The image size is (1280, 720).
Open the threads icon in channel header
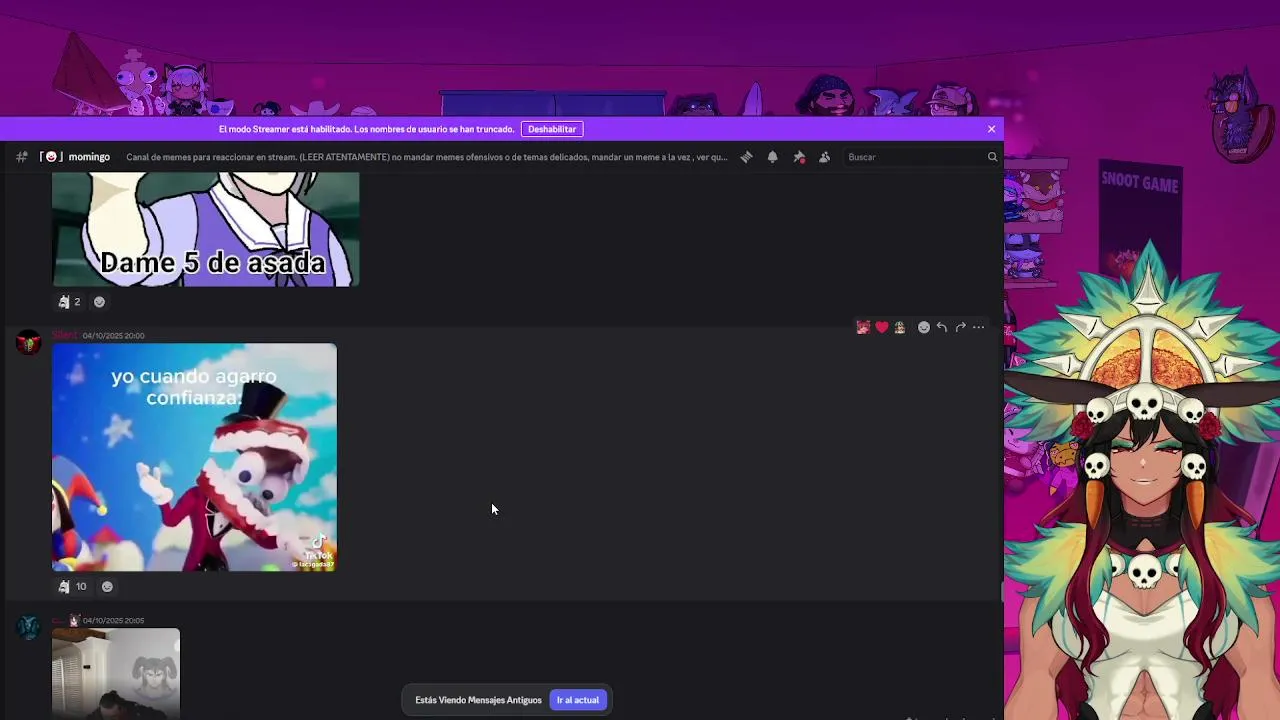pyautogui.click(x=746, y=157)
